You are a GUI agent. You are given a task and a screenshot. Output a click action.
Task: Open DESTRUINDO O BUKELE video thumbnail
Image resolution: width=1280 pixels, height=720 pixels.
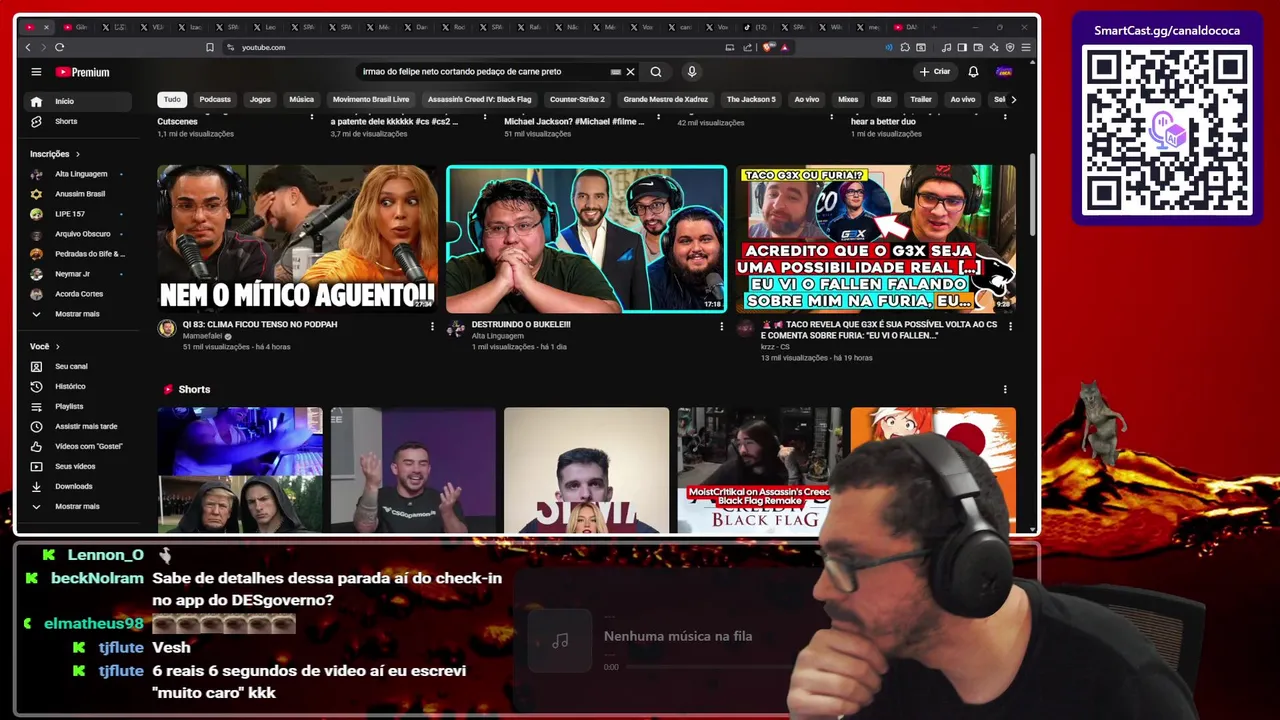pyautogui.click(x=586, y=239)
